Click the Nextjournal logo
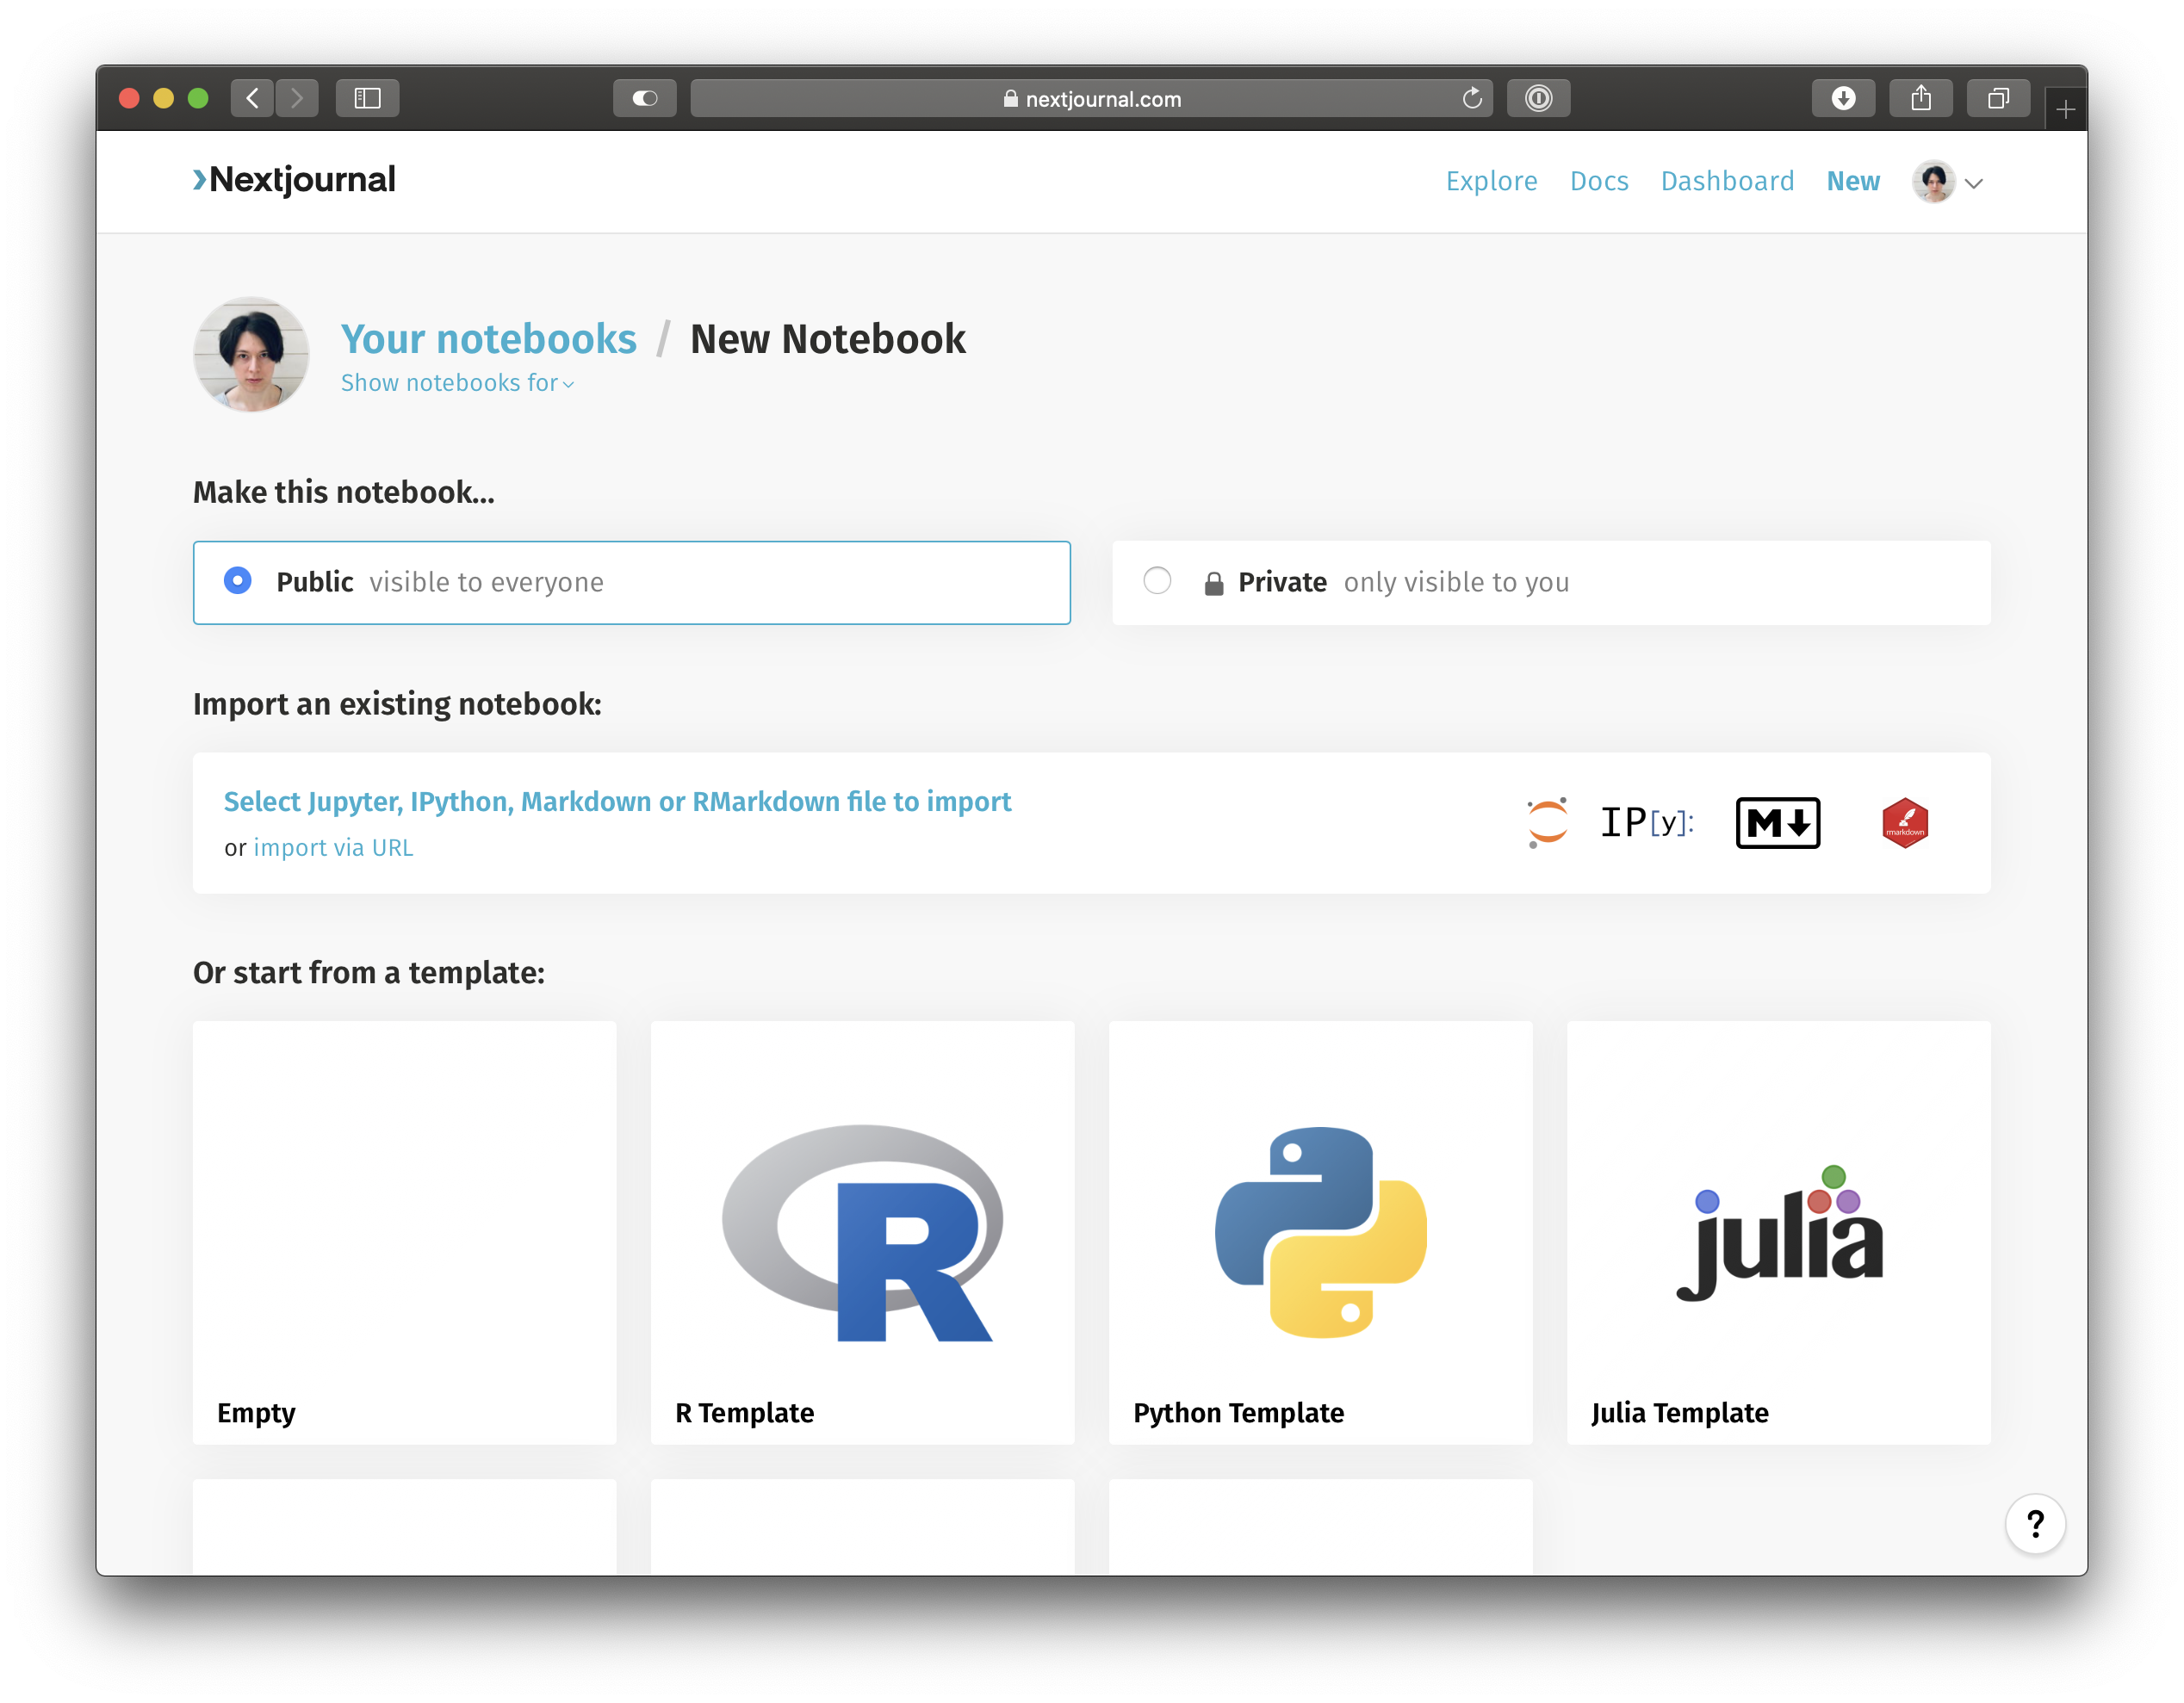Viewport: 2184px width, 1703px height. click(294, 180)
